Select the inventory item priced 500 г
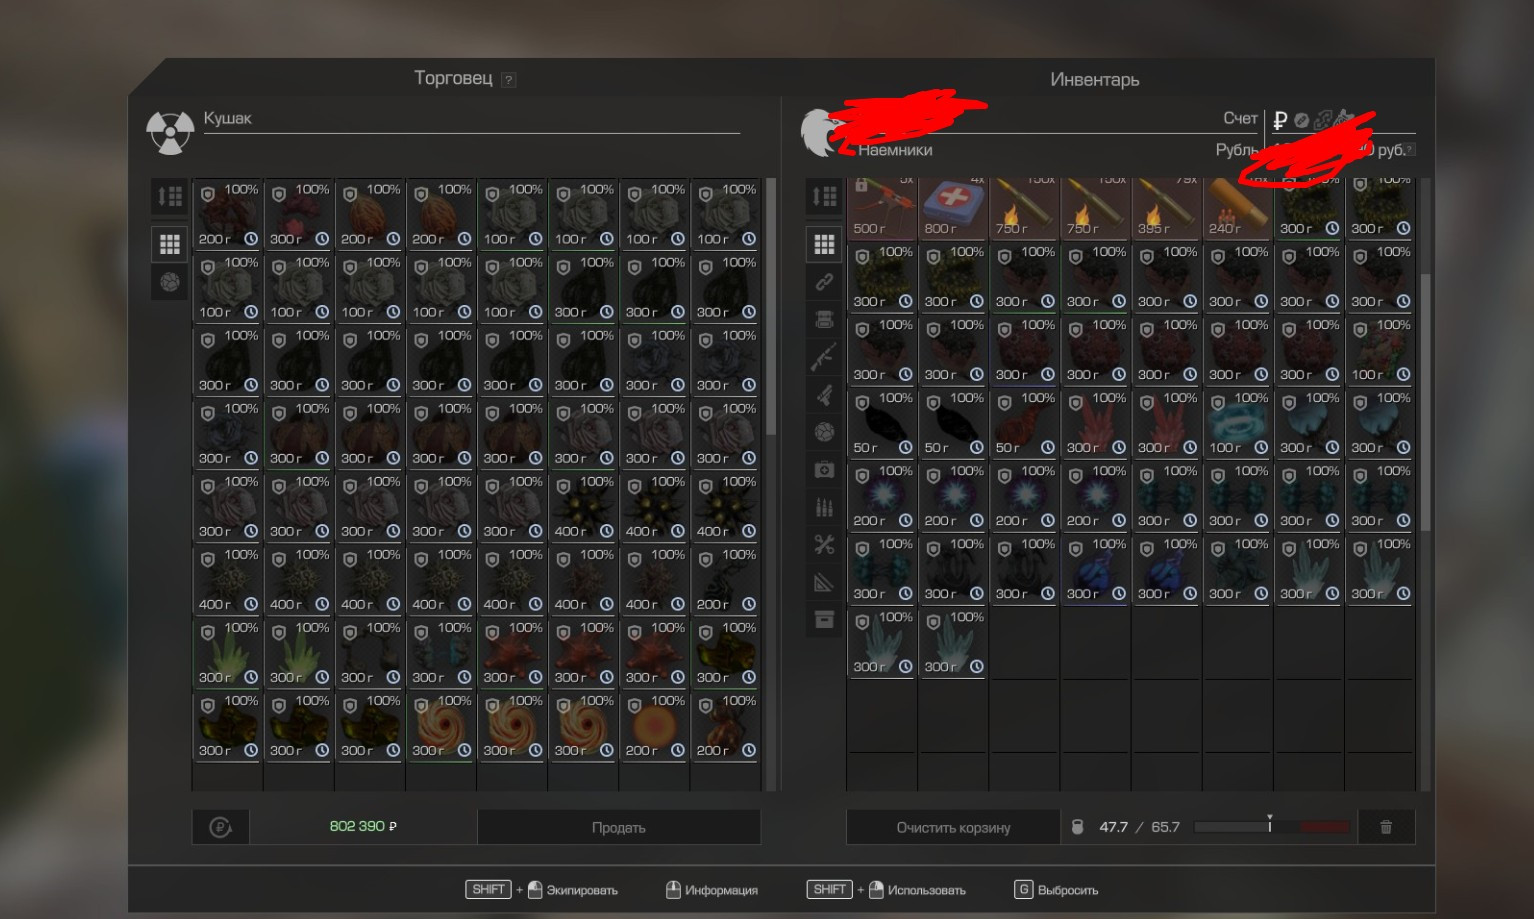 point(882,209)
